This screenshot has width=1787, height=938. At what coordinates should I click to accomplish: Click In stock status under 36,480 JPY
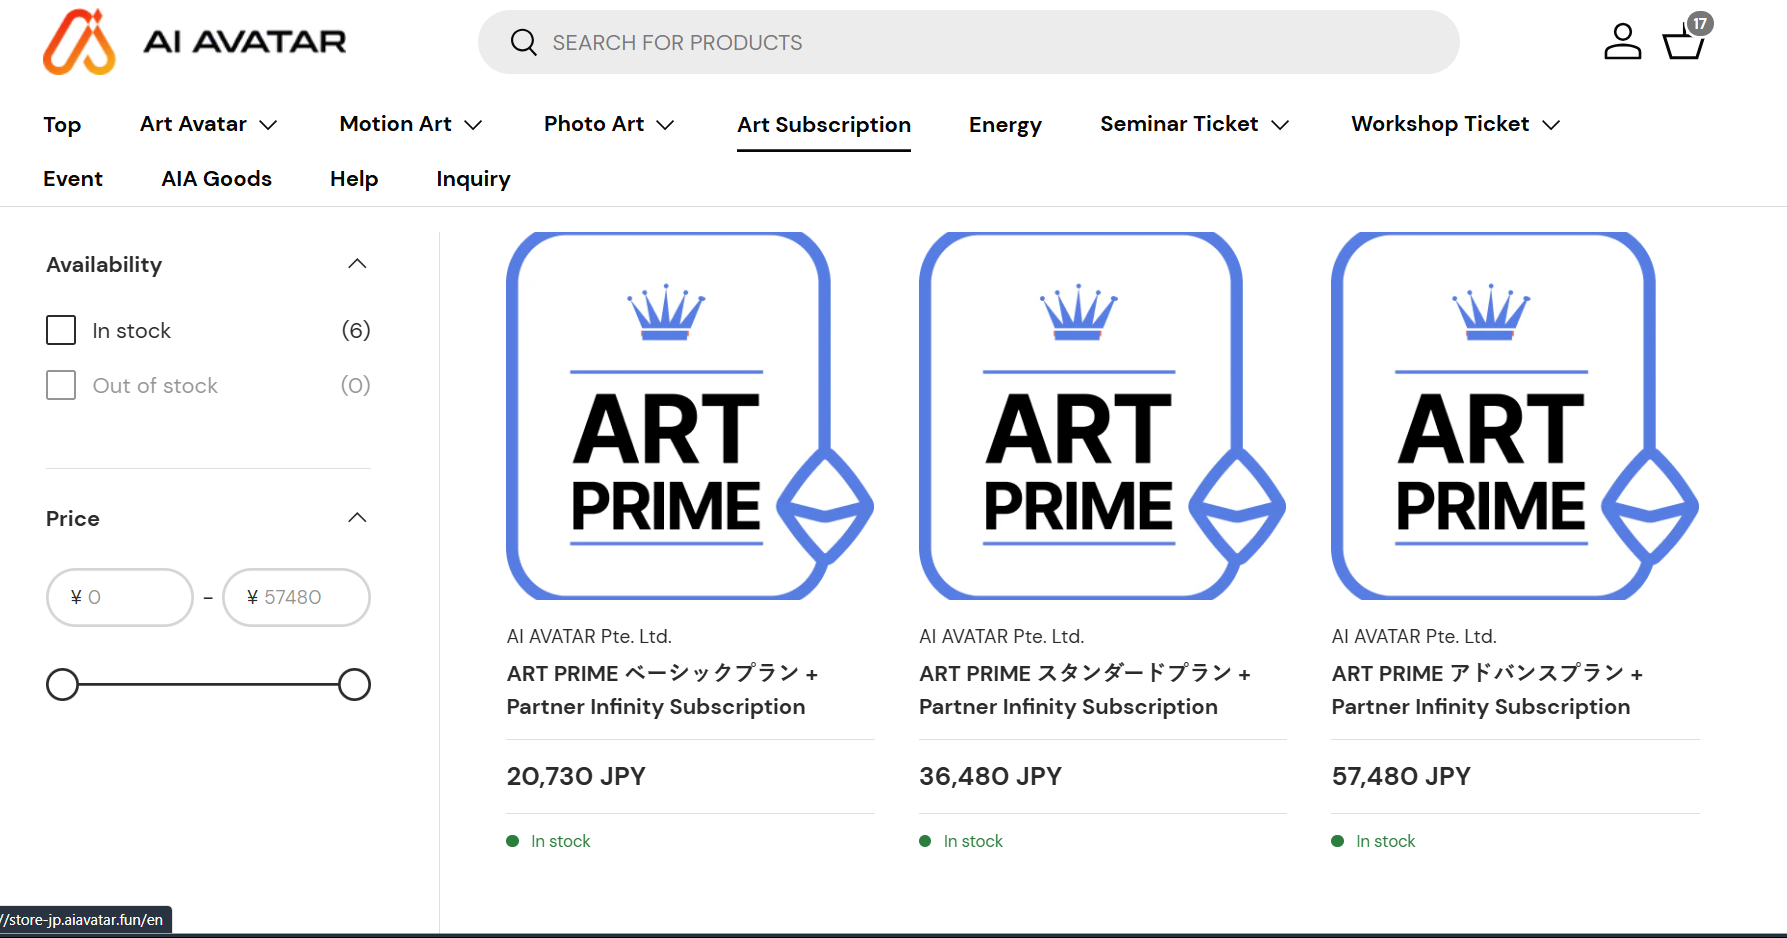click(x=961, y=841)
